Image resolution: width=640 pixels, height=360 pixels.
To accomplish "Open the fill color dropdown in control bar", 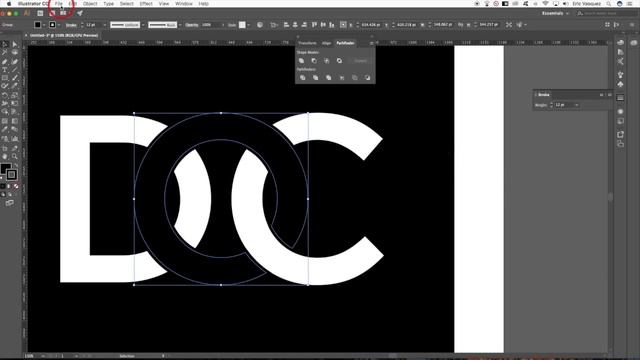I will (x=44, y=25).
